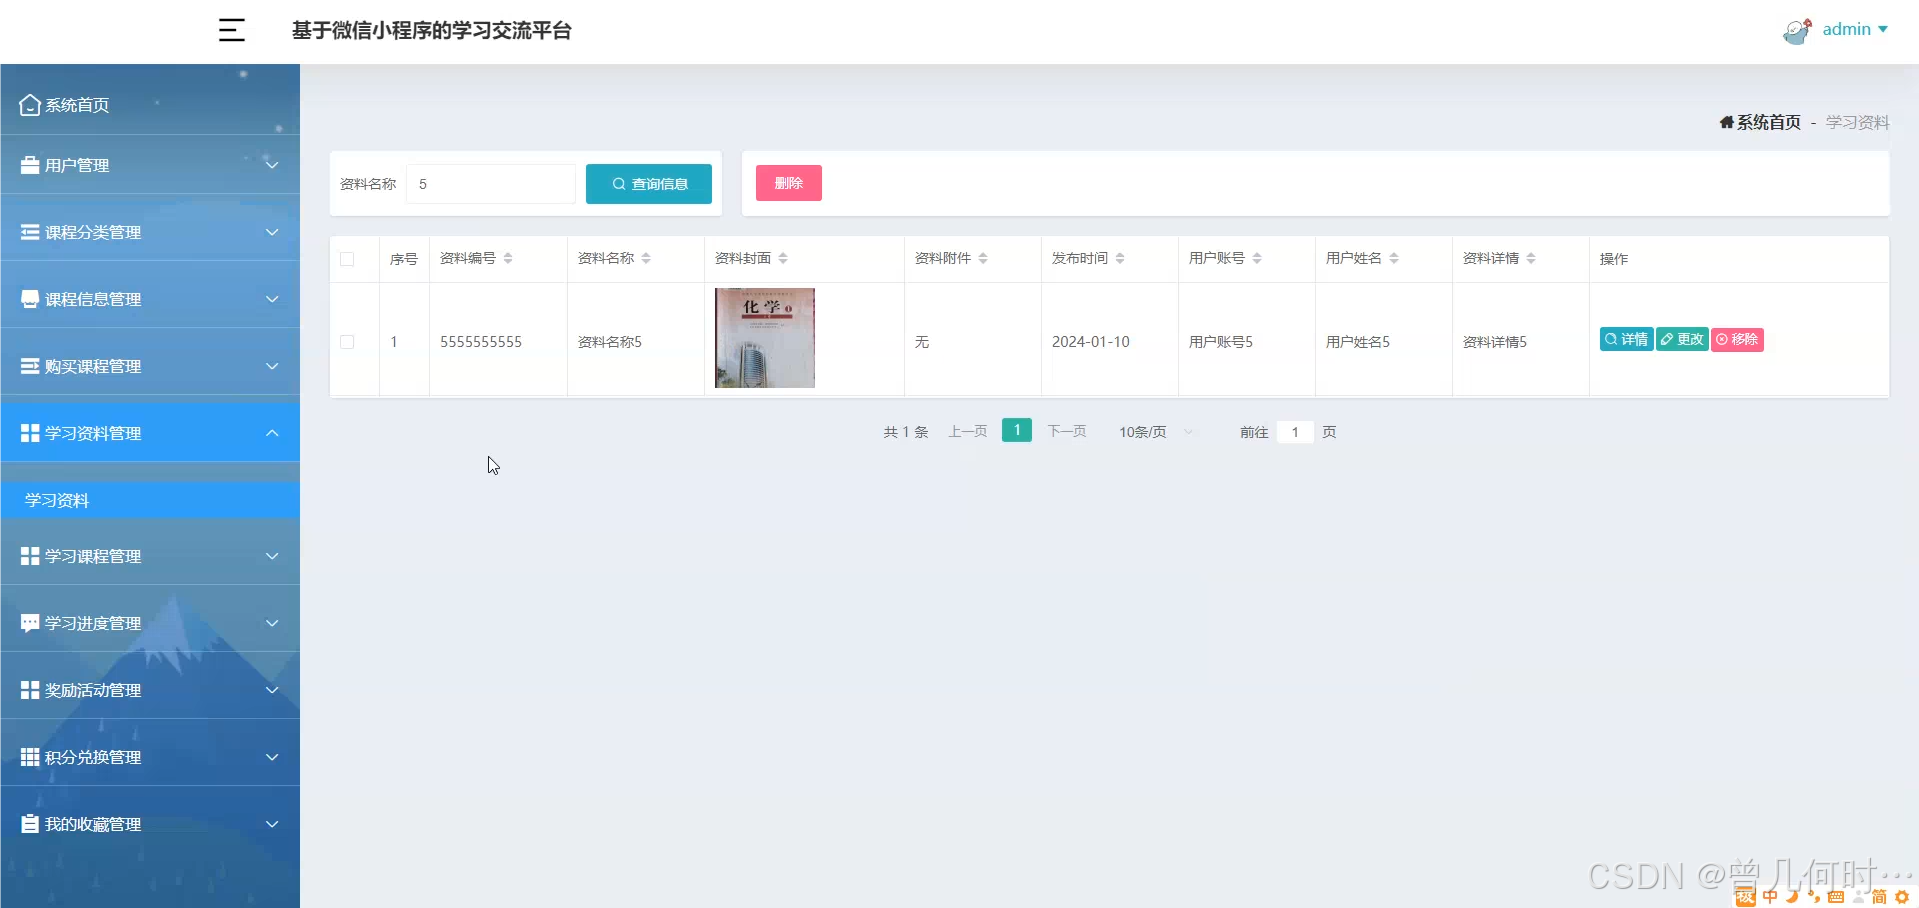Image resolution: width=1919 pixels, height=908 pixels.
Task: Click the icon for 购买课程管理
Action: coord(30,366)
